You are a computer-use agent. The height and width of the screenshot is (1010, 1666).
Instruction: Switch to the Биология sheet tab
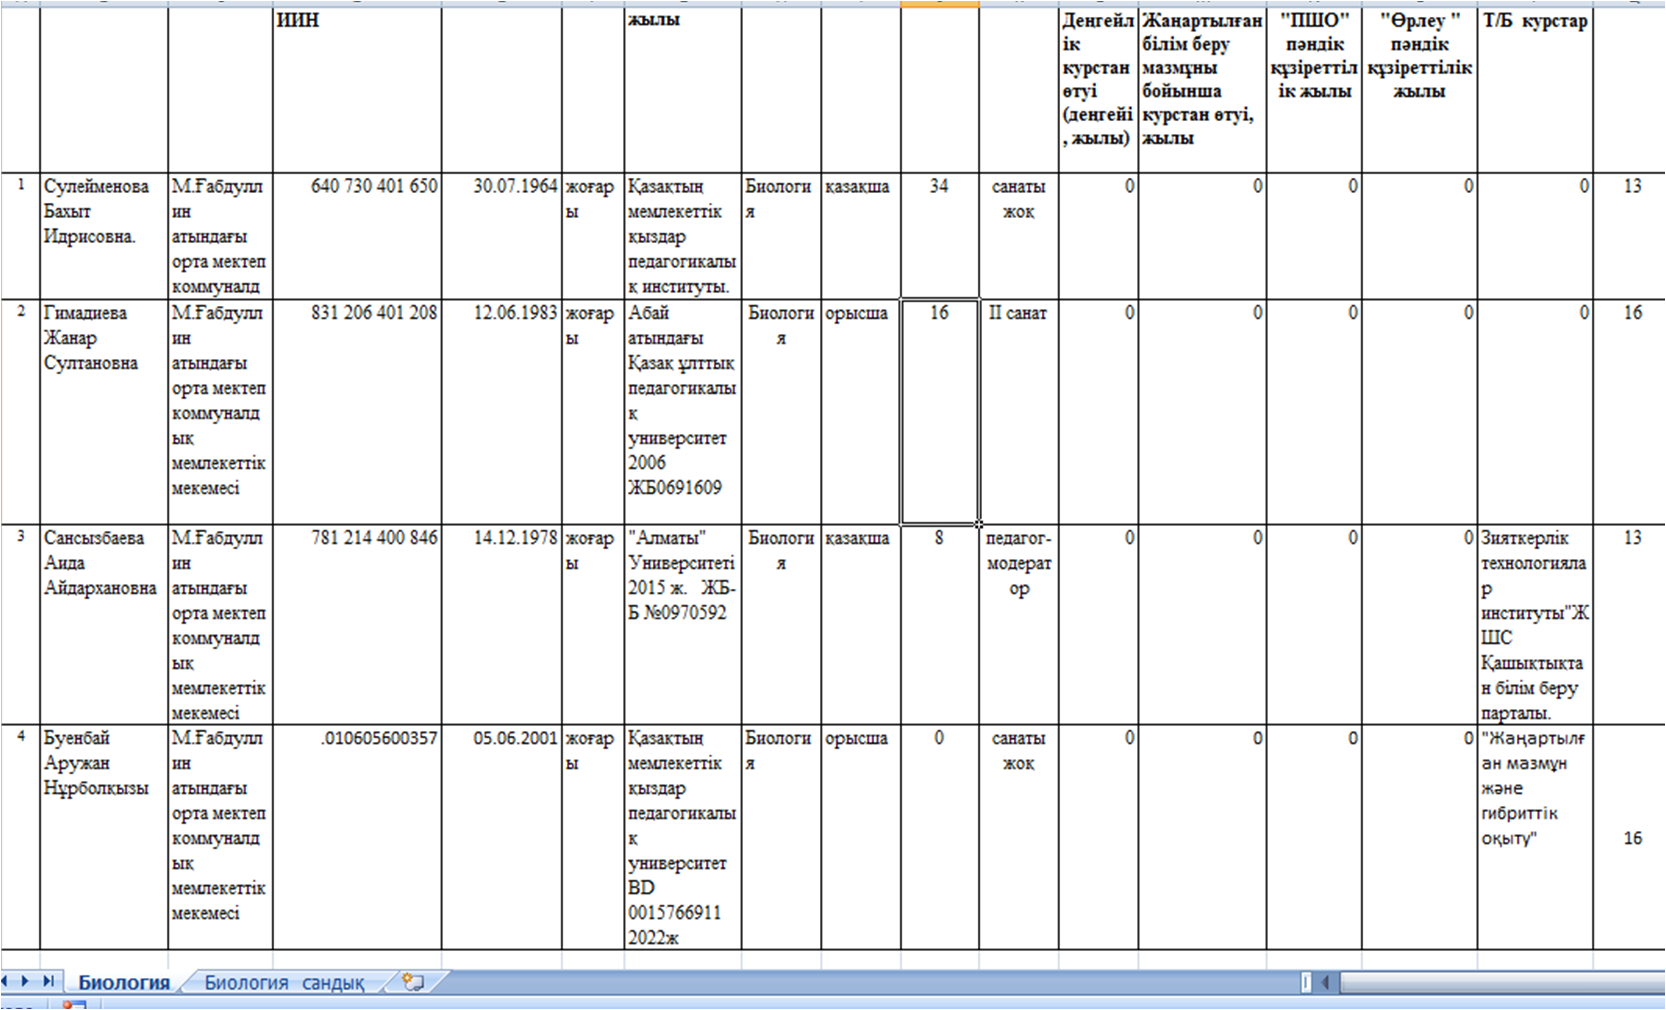tap(123, 983)
